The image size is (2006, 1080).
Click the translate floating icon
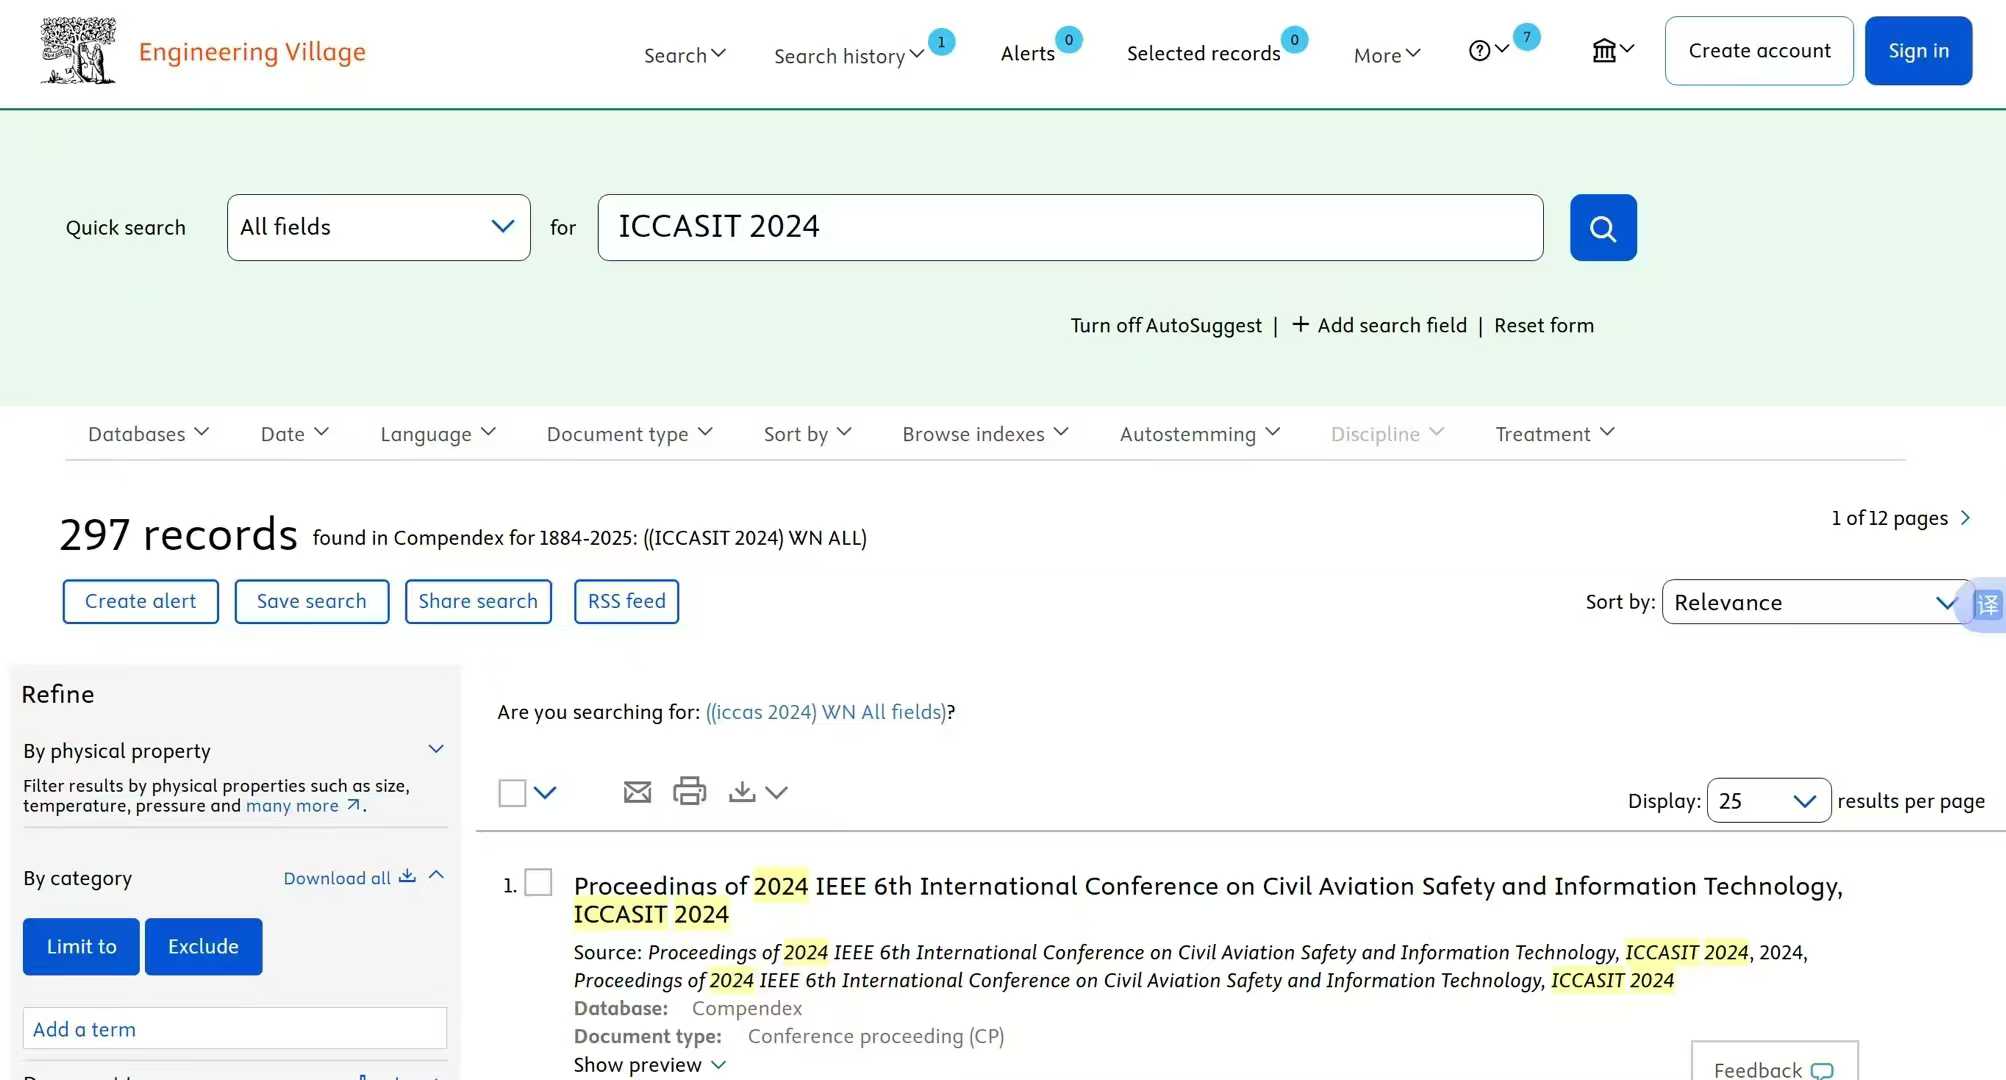pos(1986,604)
